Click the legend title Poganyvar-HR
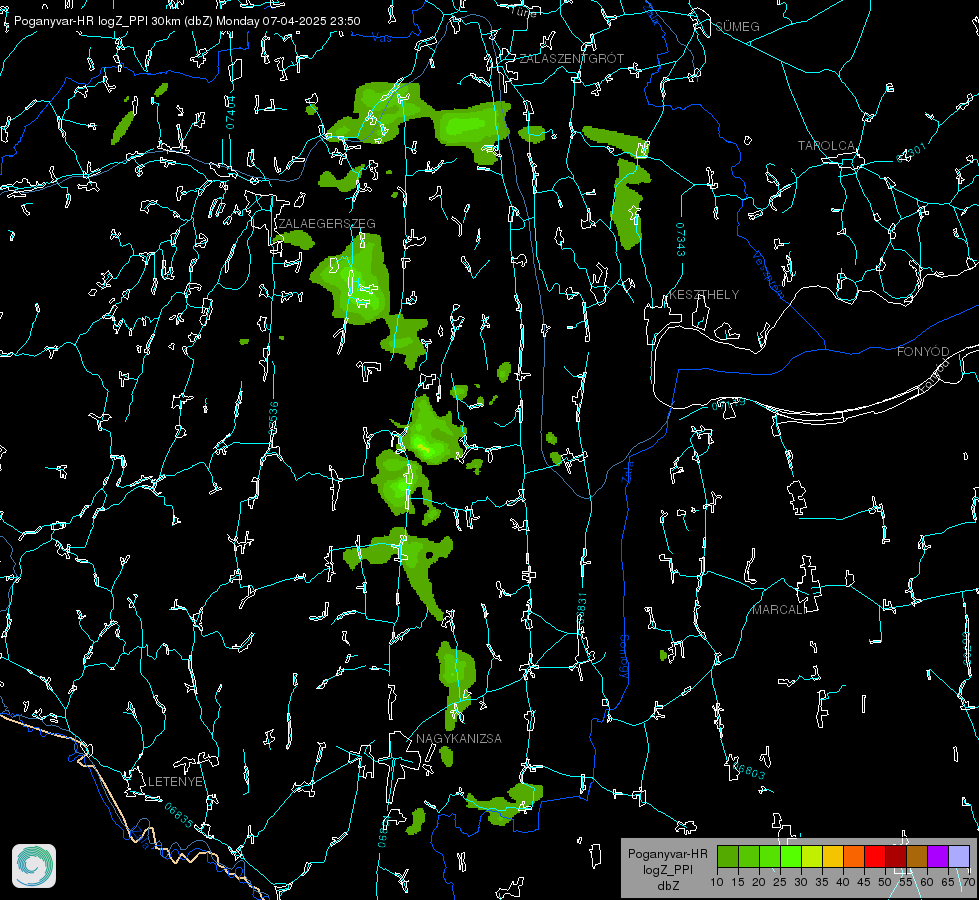 [x=667, y=854]
